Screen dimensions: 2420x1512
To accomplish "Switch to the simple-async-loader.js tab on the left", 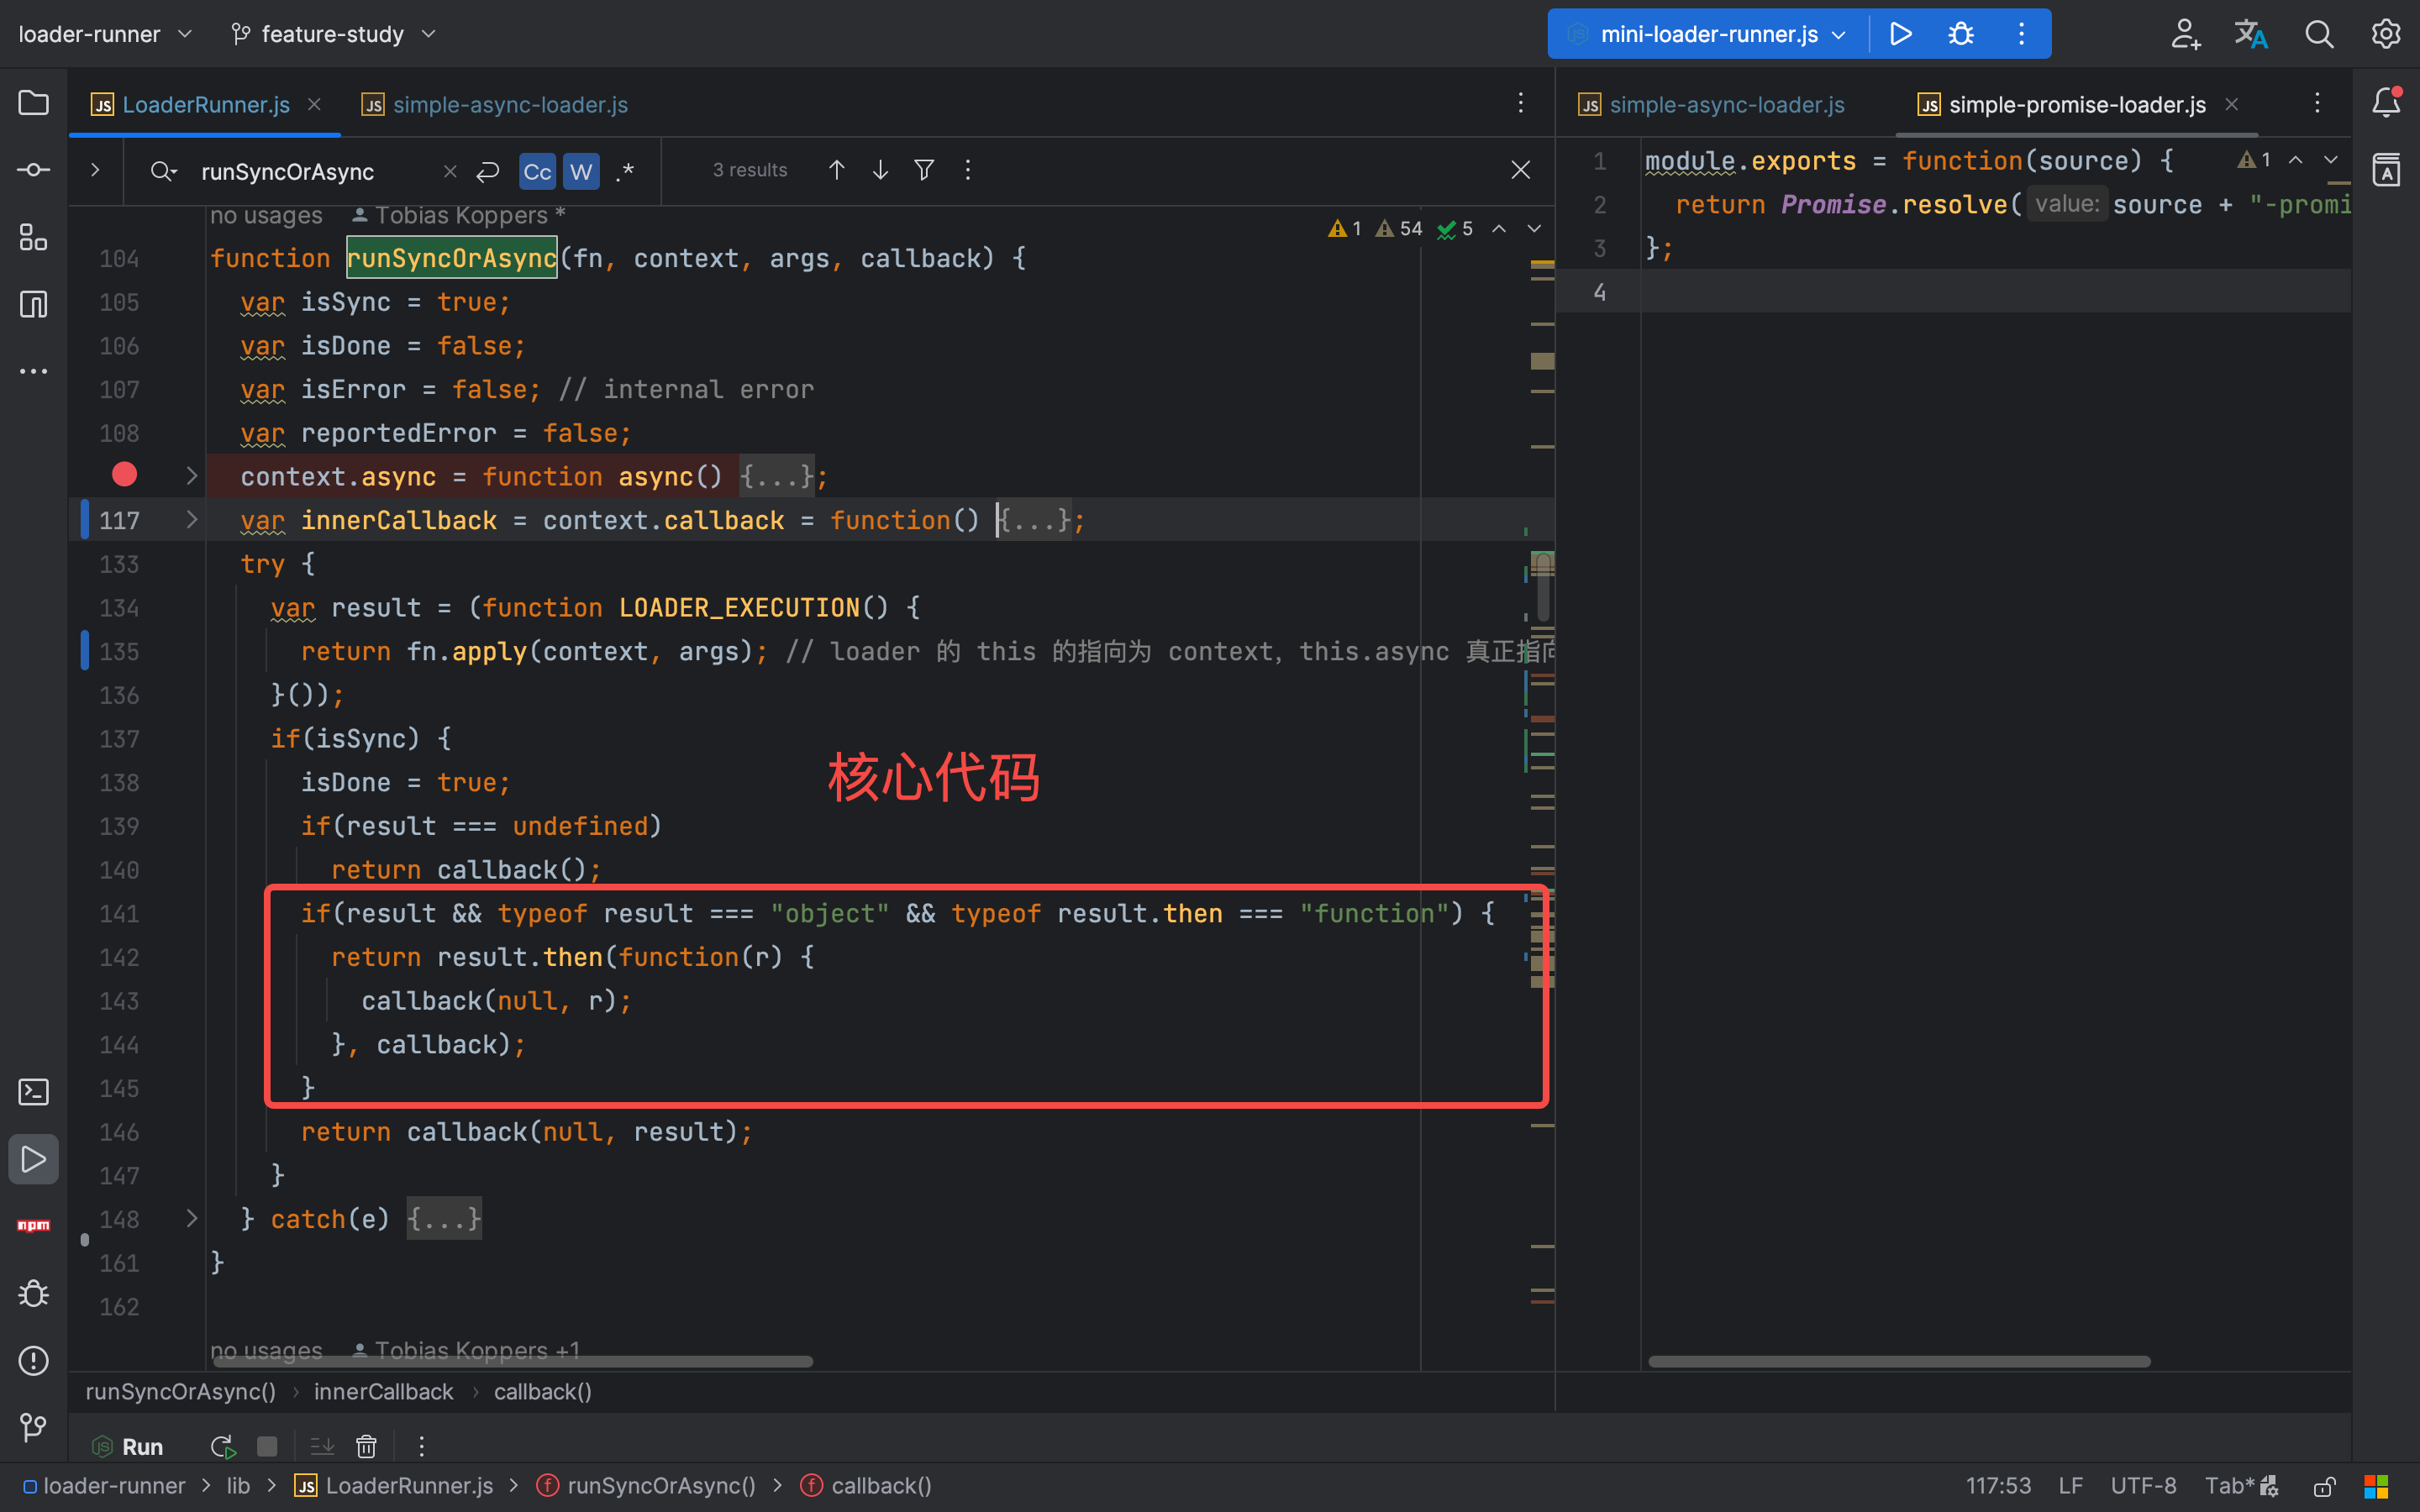I will click(x=509, y=104).
